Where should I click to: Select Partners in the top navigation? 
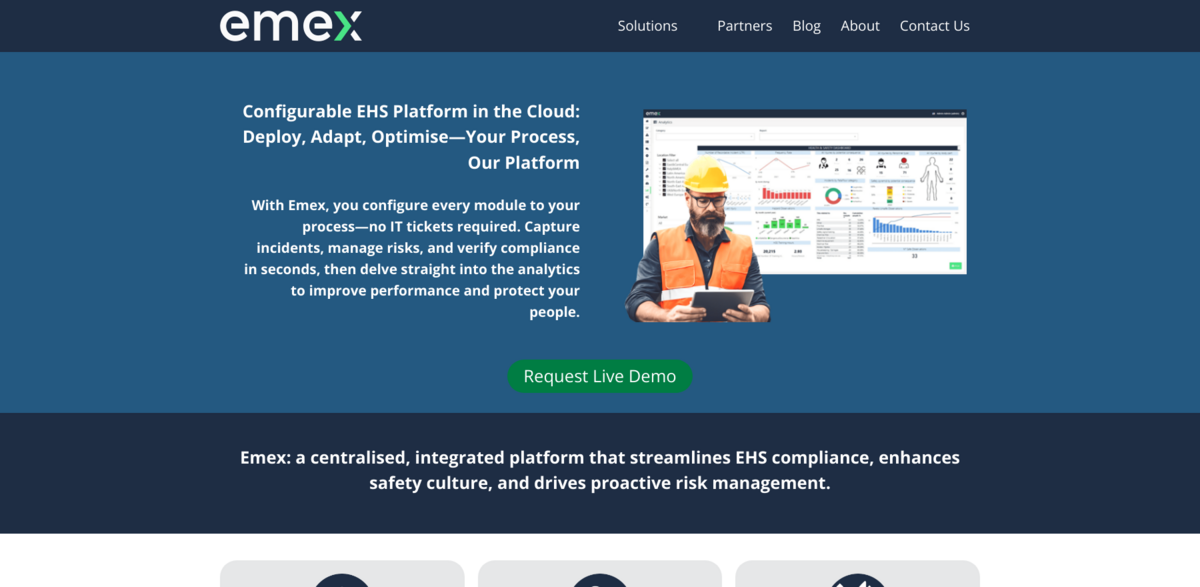tap(744, 25)
